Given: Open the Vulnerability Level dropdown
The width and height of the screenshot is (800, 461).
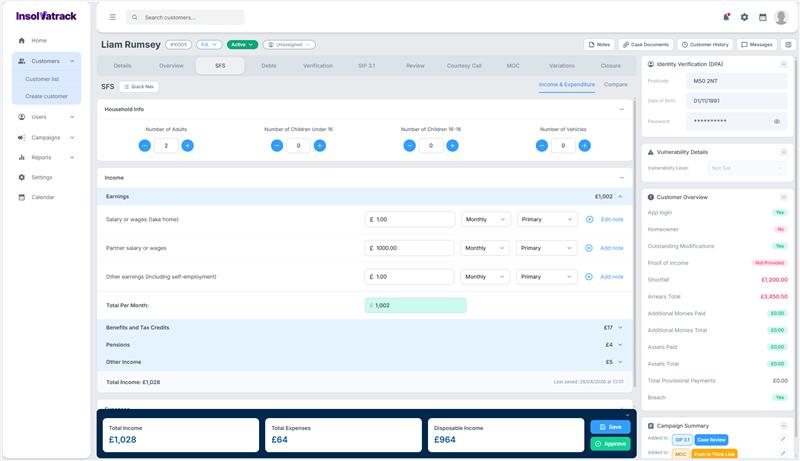Looking at the screenshot, I should click(747, 168).
